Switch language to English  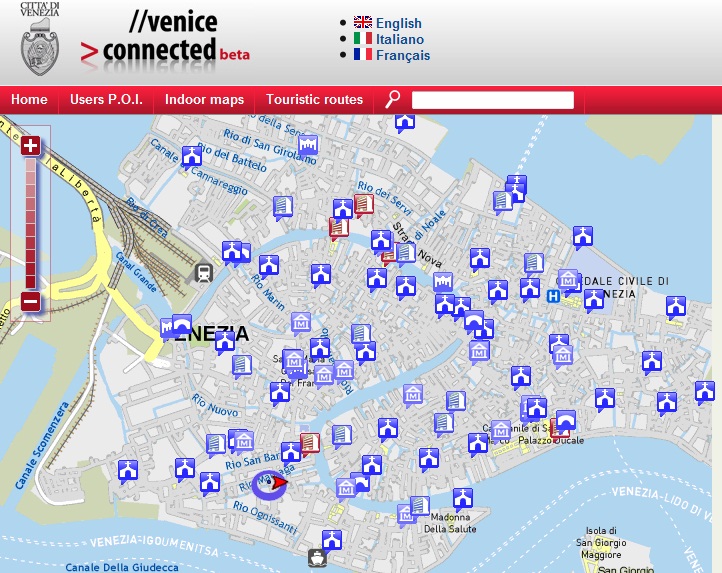pyautogui.click(x=399, y=23)
